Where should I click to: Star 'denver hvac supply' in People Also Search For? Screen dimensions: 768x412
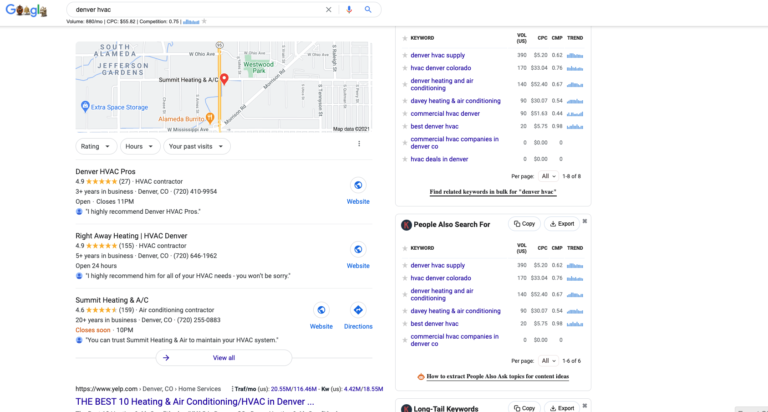tap(405, 266)
